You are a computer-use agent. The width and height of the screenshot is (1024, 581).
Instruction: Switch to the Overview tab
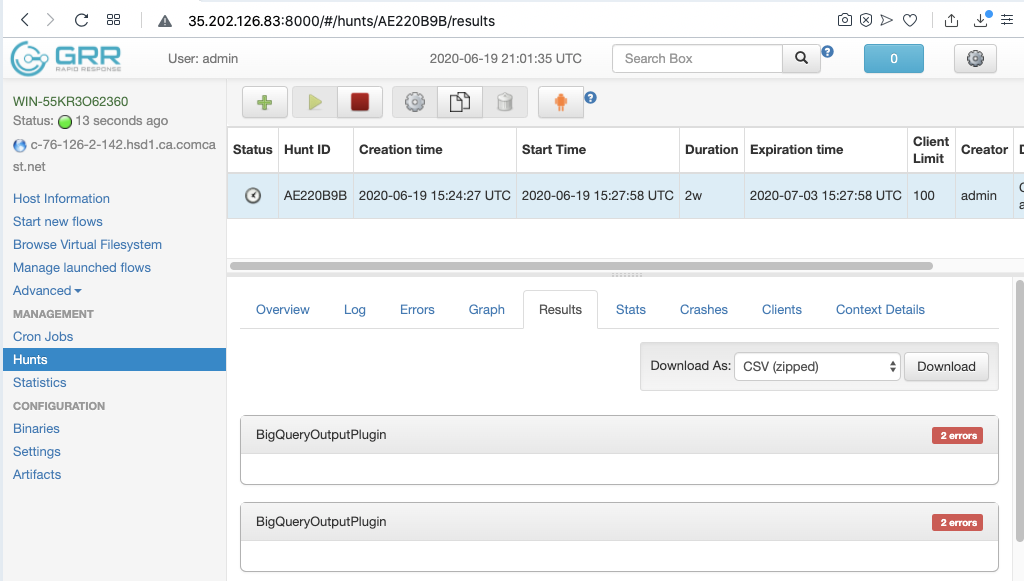click(x=283, y=309)
